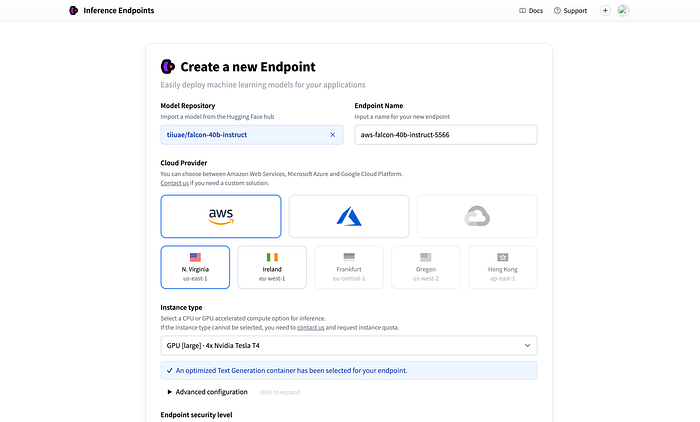The image size is (700, 422).
Task: Click the Model Repository field
Action: (x=252, y=135)
